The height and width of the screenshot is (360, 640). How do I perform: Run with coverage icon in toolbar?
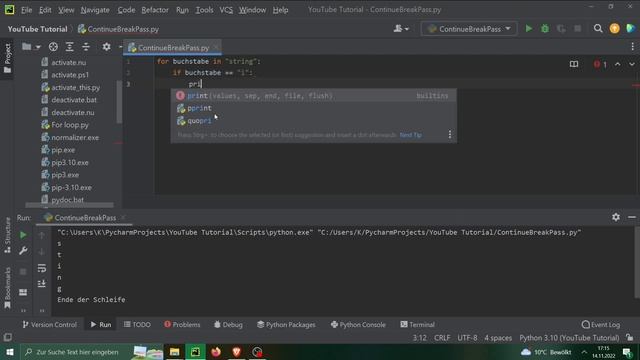(561, 29)
